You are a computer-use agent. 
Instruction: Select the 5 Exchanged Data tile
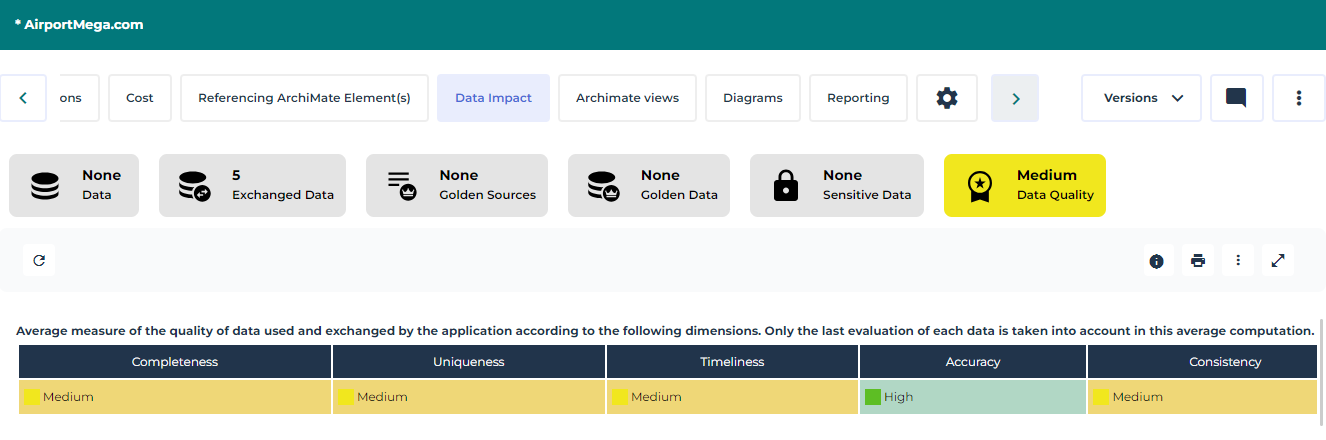tap(252, 185)
